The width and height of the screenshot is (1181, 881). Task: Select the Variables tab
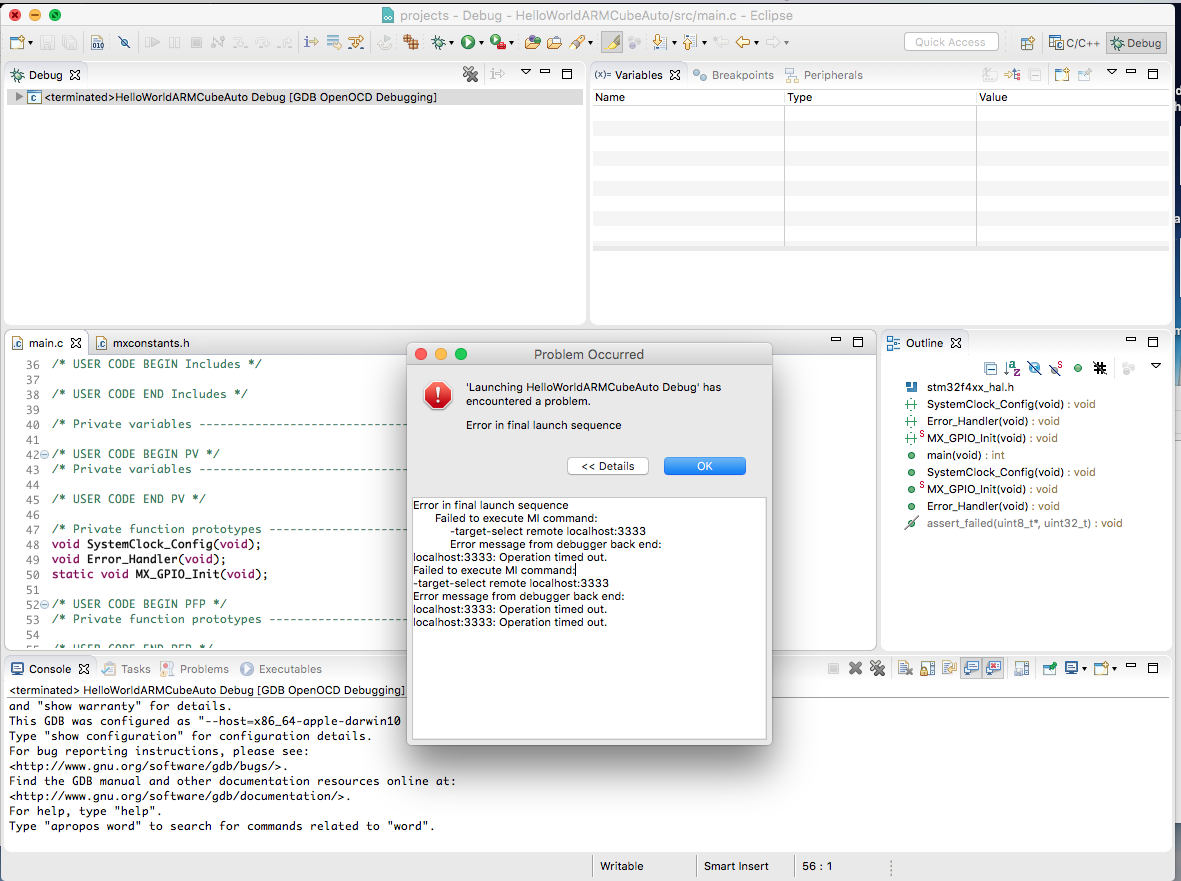click(637, 75)
